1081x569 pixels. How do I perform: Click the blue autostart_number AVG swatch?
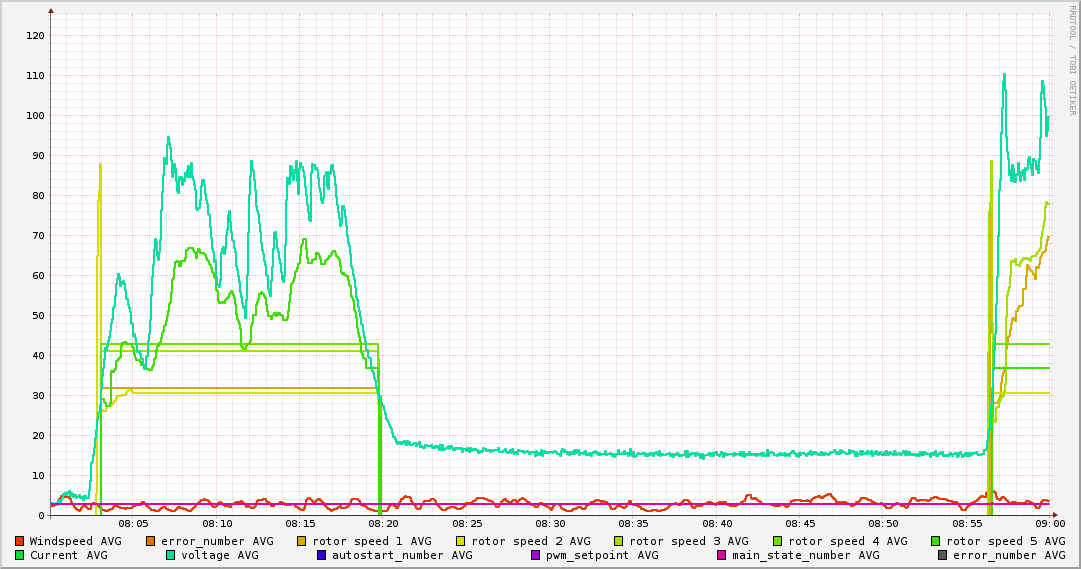tap(322, 555)
